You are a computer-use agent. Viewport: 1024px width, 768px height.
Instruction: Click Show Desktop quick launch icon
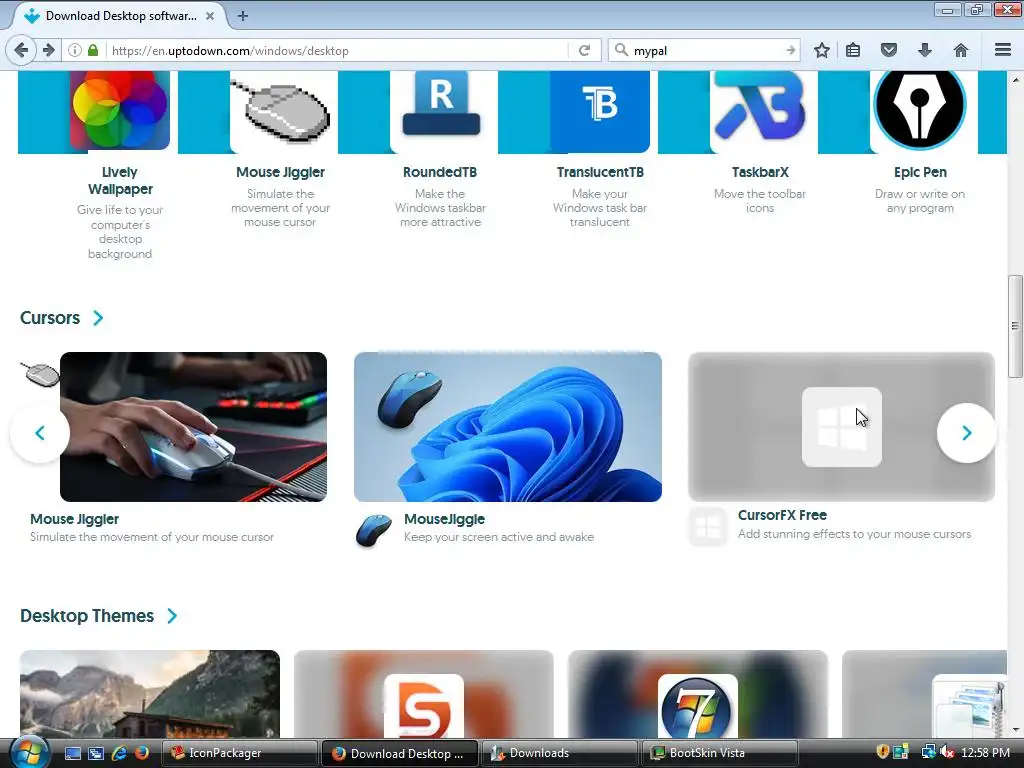click(72, 753)
